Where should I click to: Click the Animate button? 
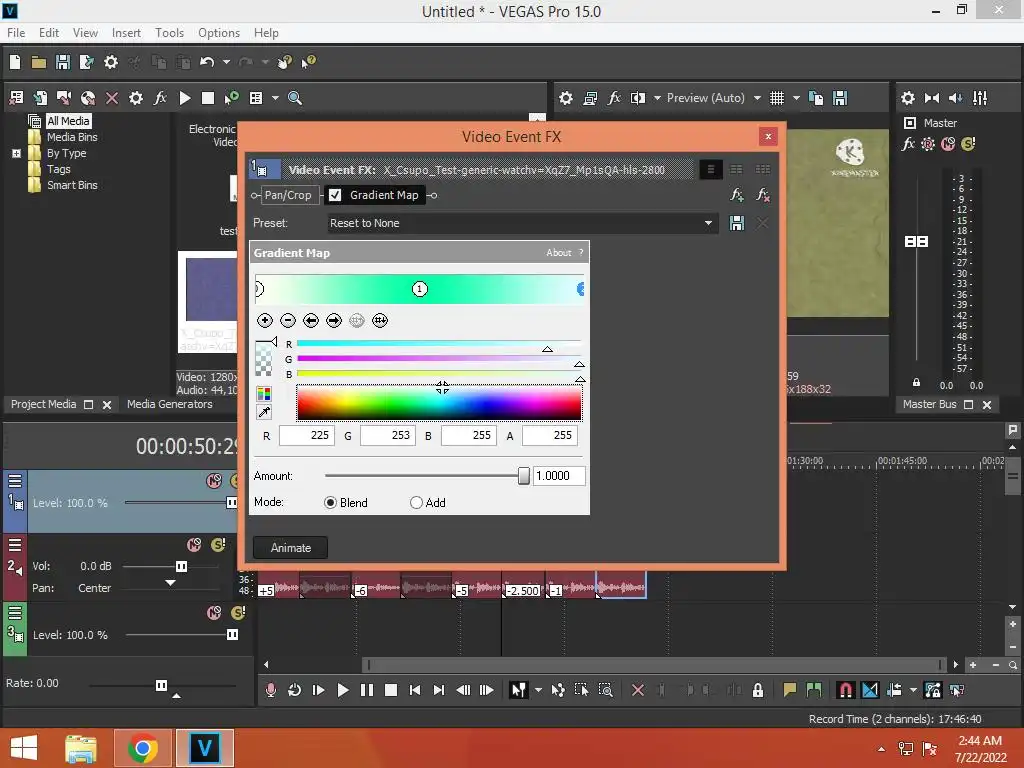coord(291,548)
